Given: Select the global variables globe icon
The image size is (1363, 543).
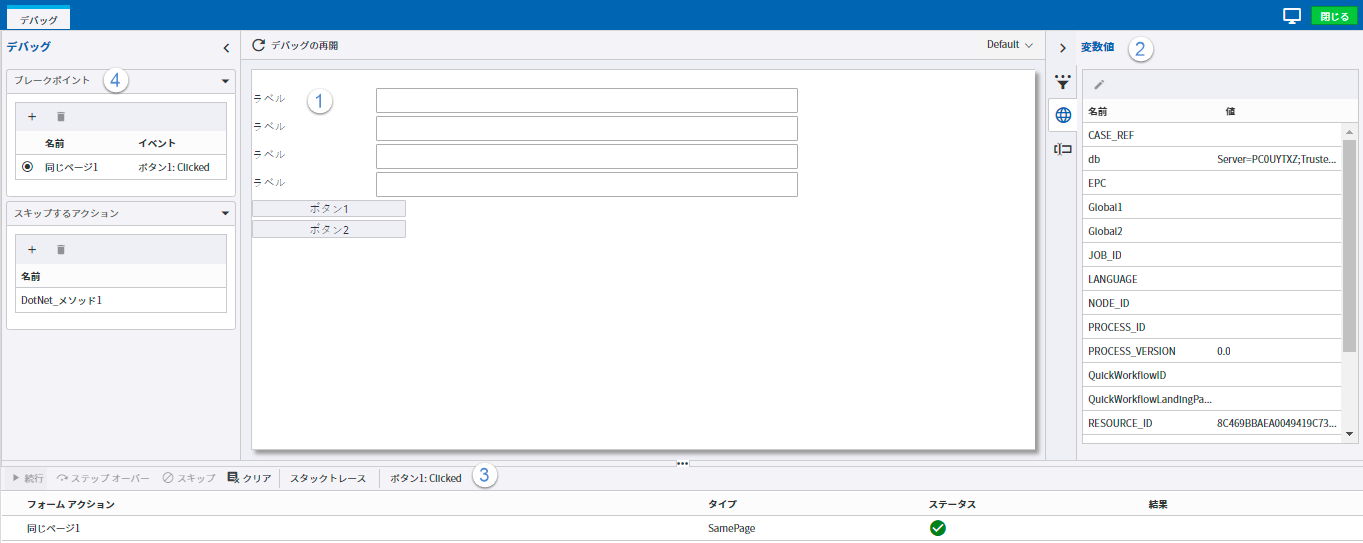Looking at the screenshot, I should [1063, 116].
